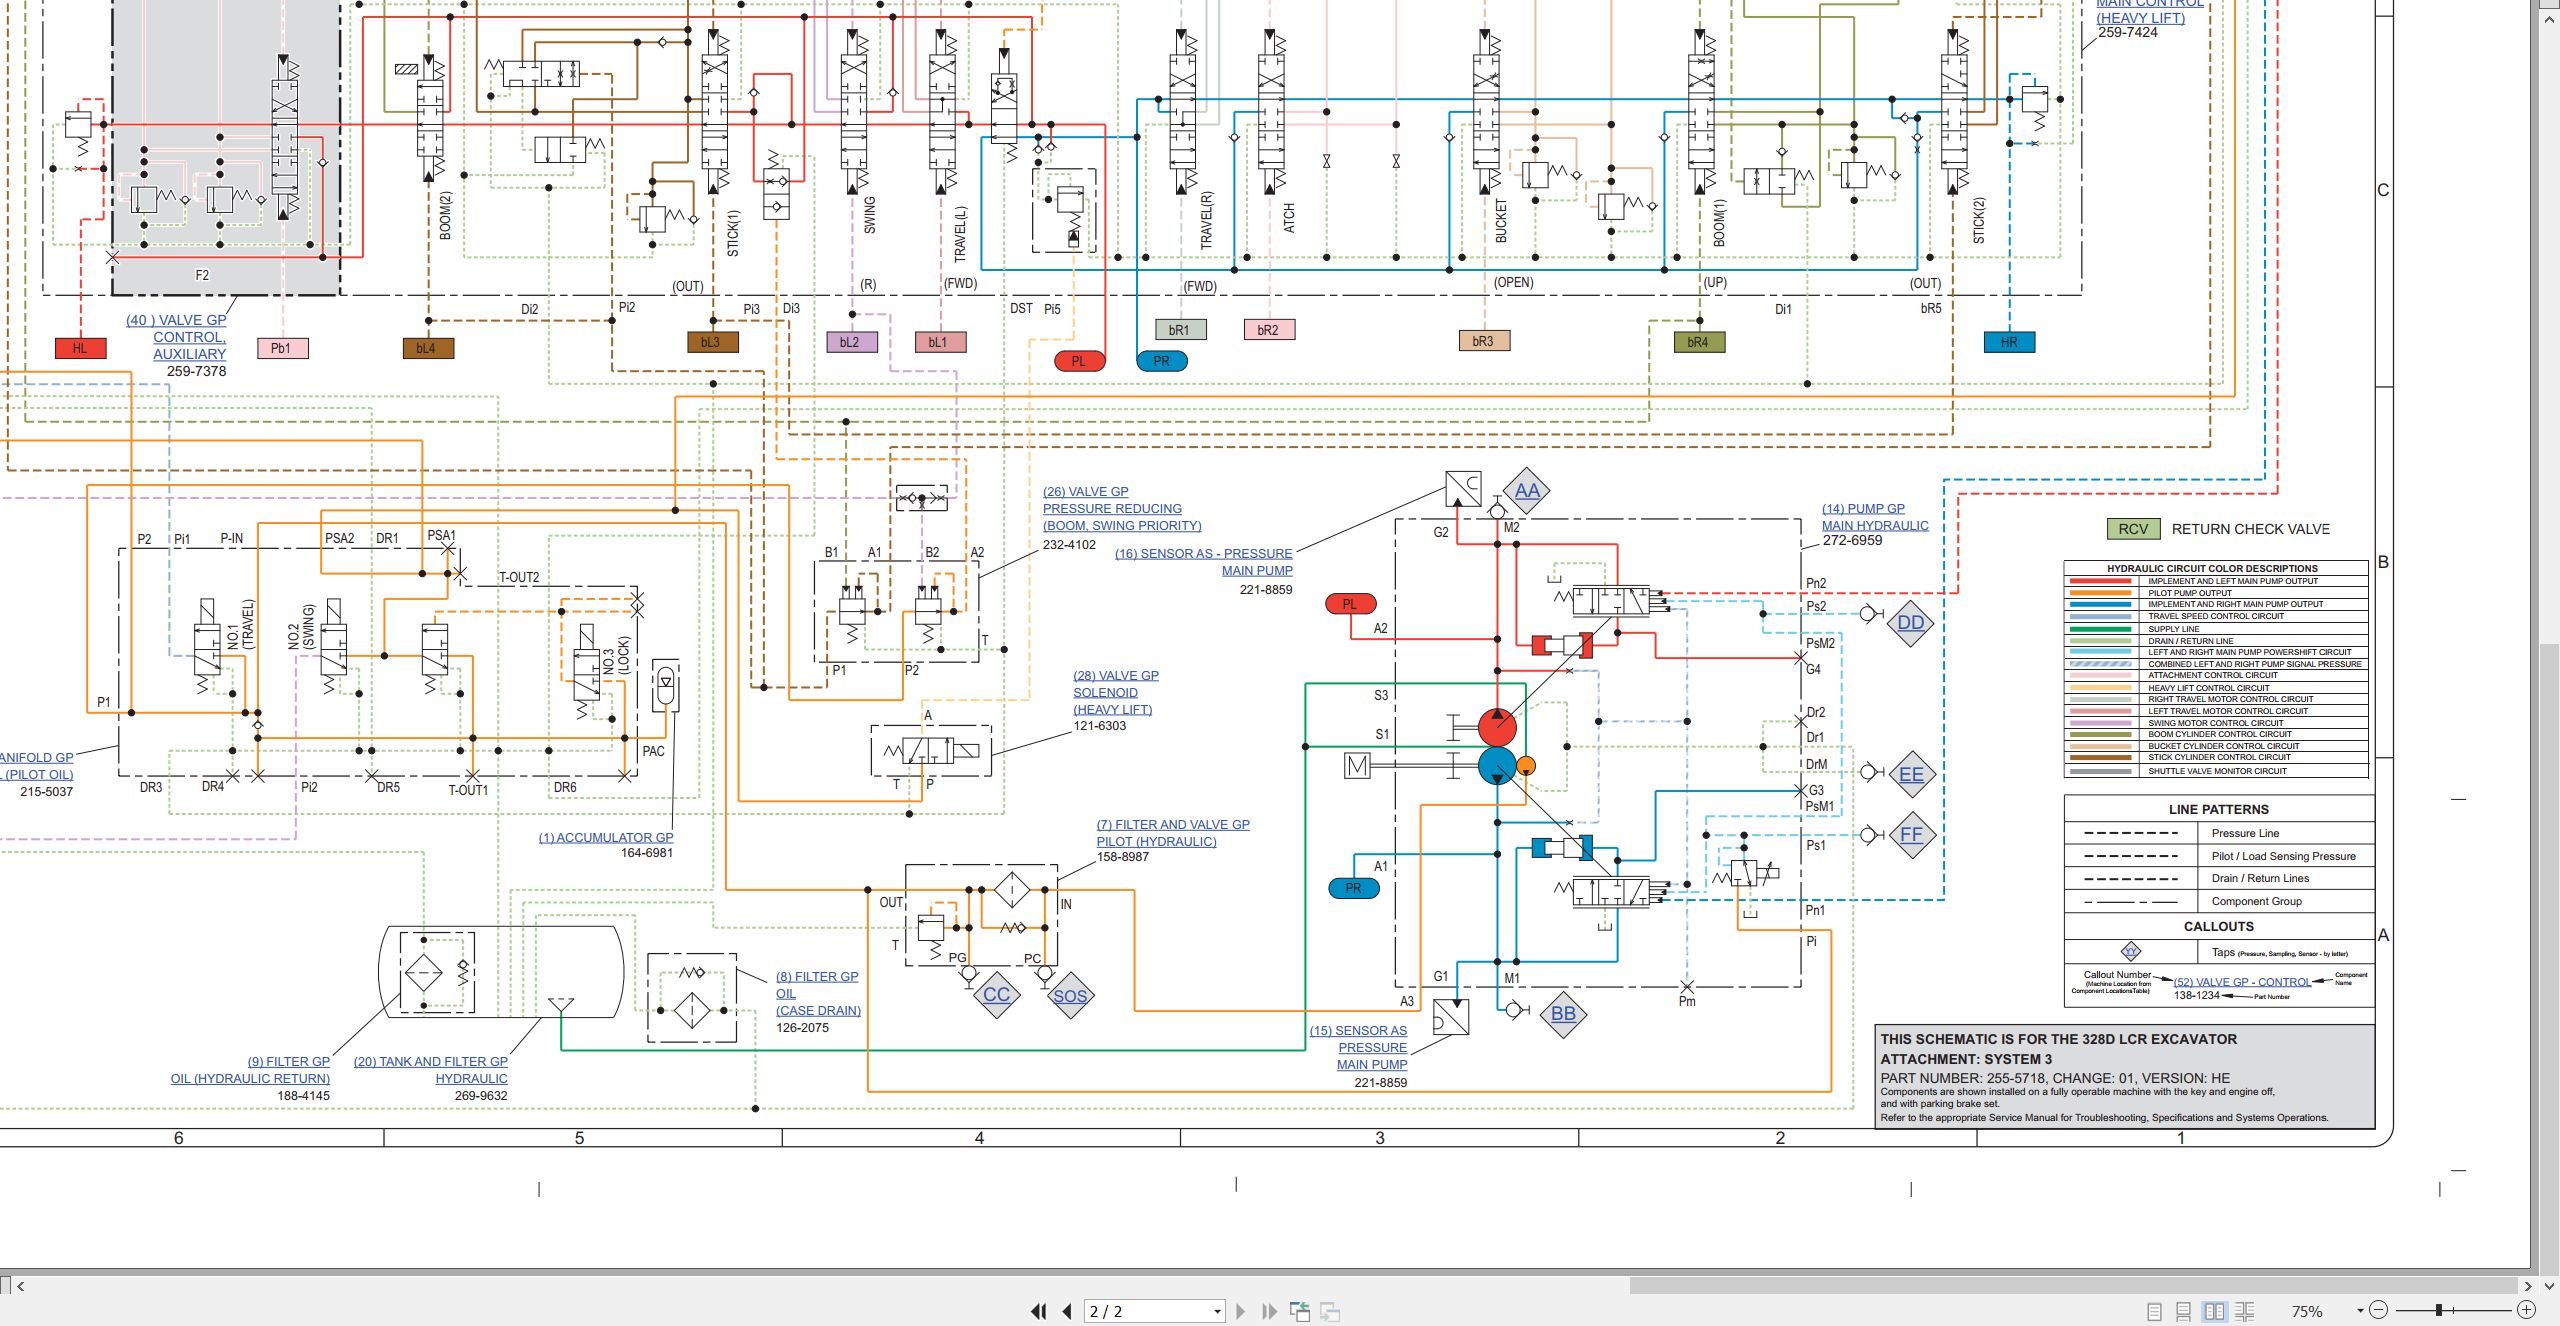The width and height of the screenshot is (2560, 1326).
Task: Select part number text 259-7378
Action: [196, 371]
